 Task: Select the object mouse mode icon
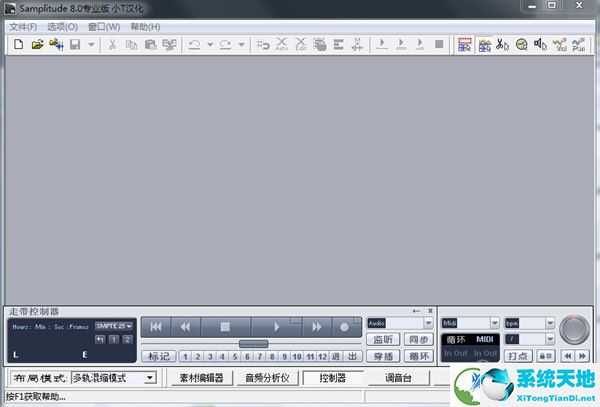[x=484, y=45]
